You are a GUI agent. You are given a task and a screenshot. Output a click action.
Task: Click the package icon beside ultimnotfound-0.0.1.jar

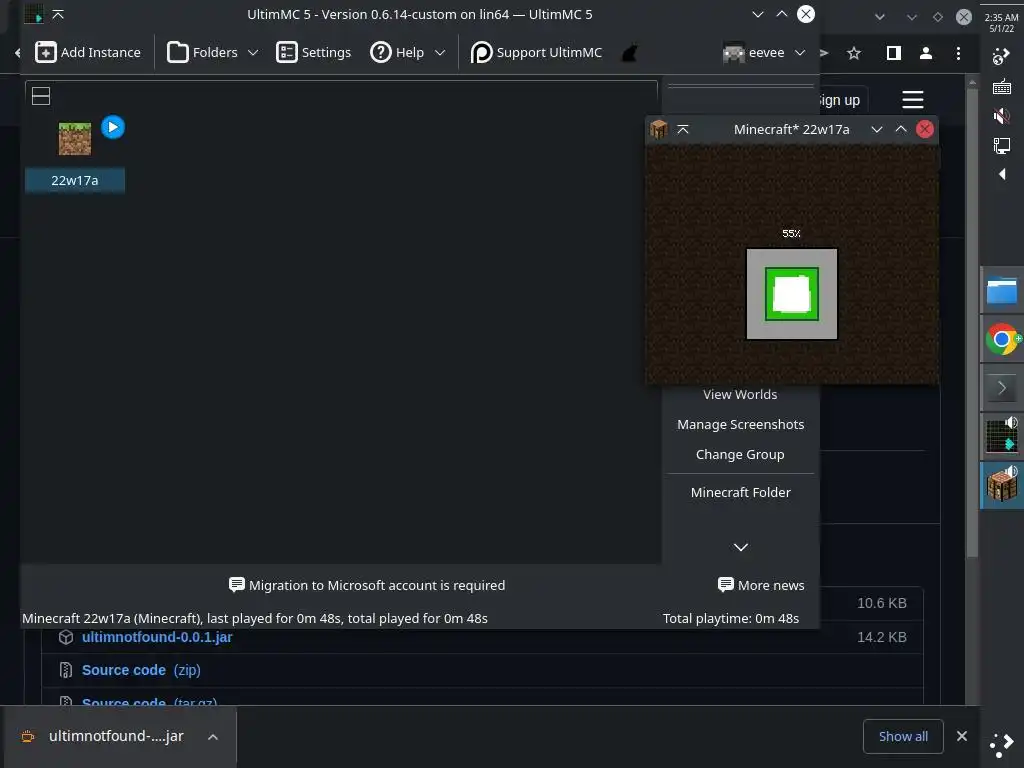(x=65, y=637)
